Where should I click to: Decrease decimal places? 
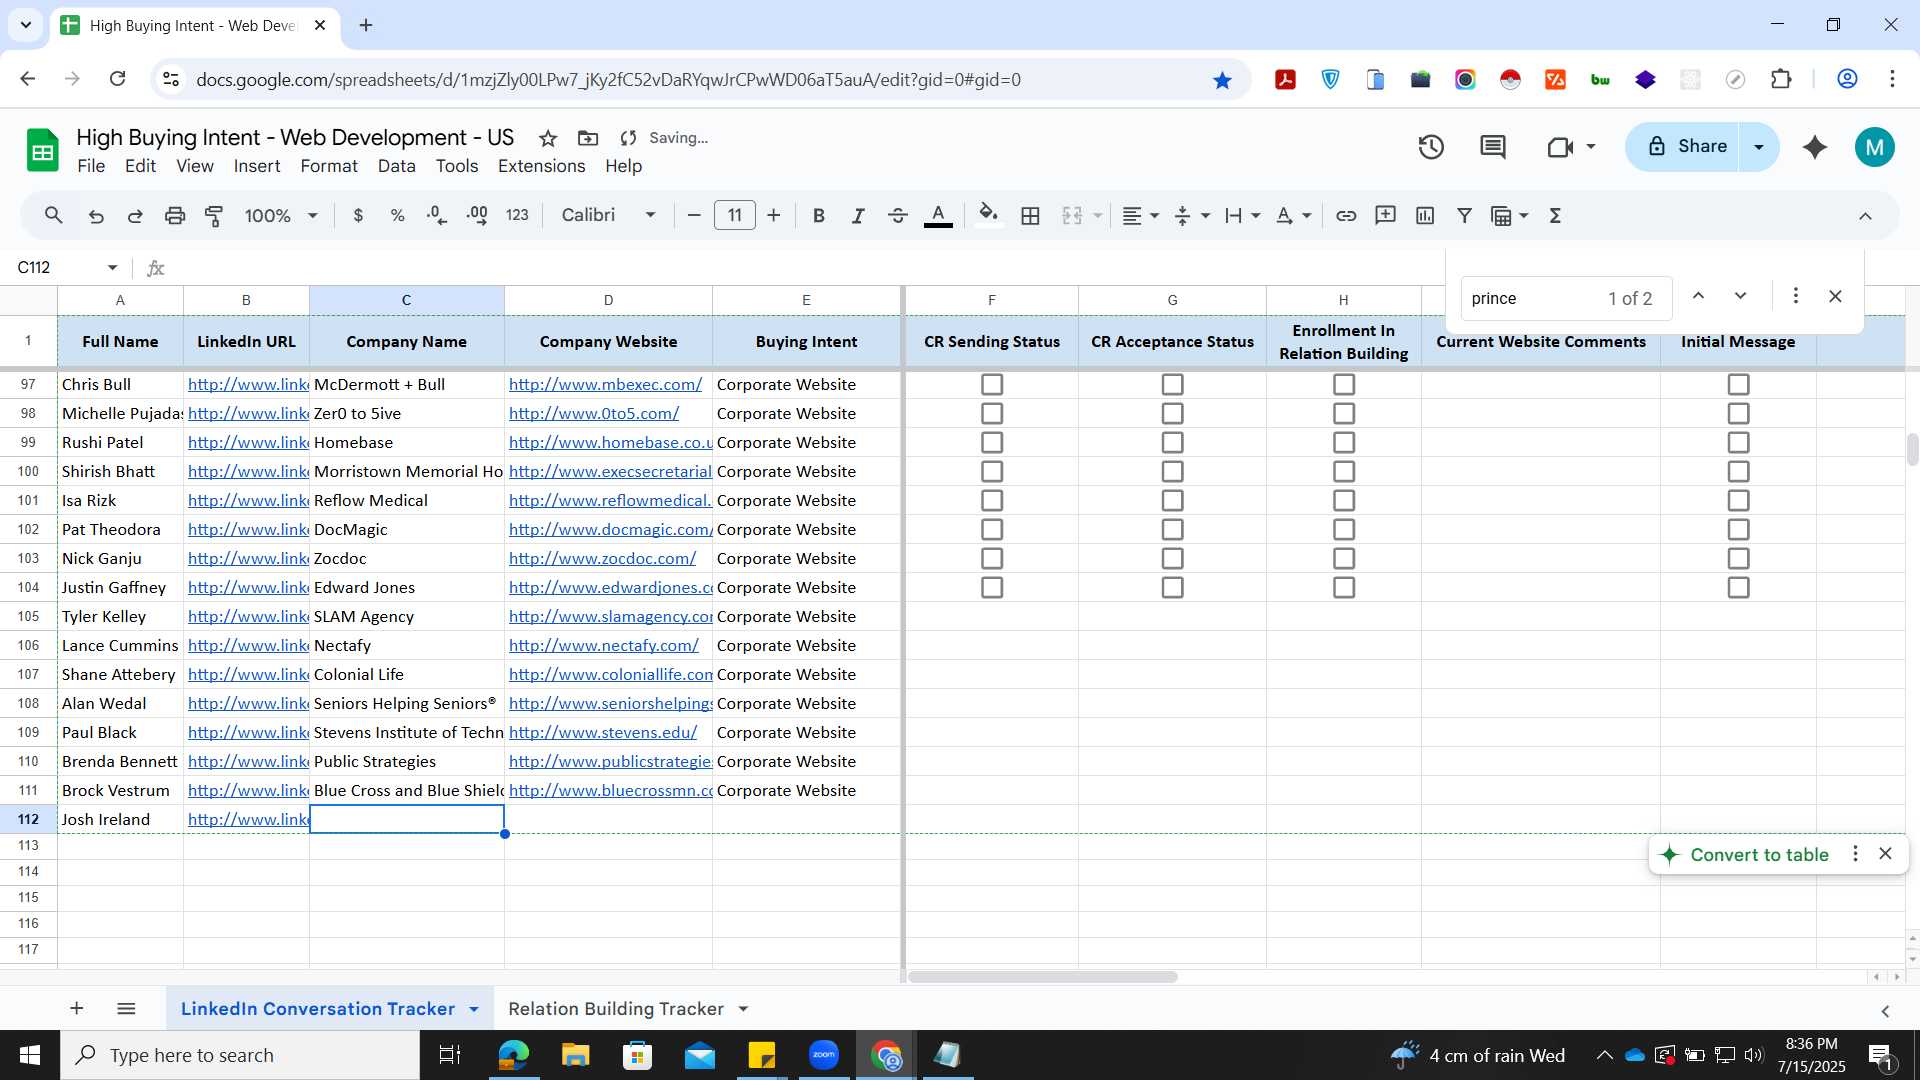point(437,216)
